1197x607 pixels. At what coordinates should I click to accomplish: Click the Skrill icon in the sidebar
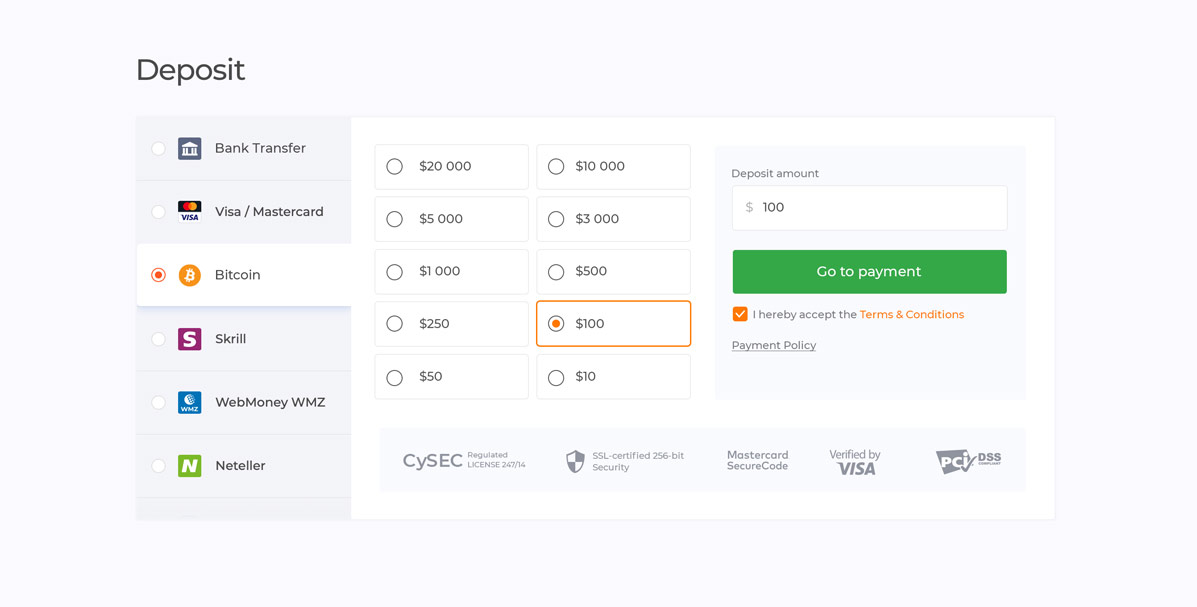coord(190,338)
